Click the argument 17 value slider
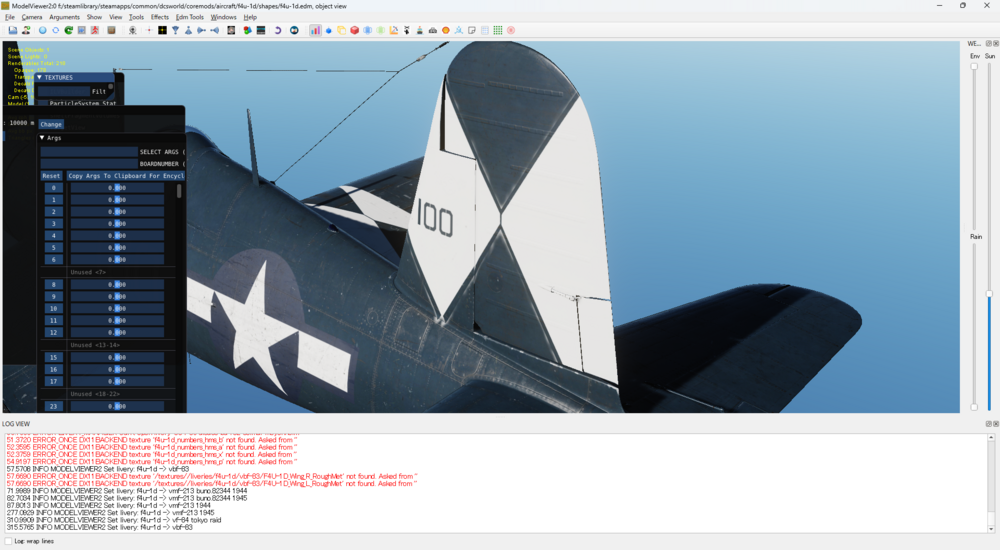Screen dimensions: 1000x550 pos(117,382)
